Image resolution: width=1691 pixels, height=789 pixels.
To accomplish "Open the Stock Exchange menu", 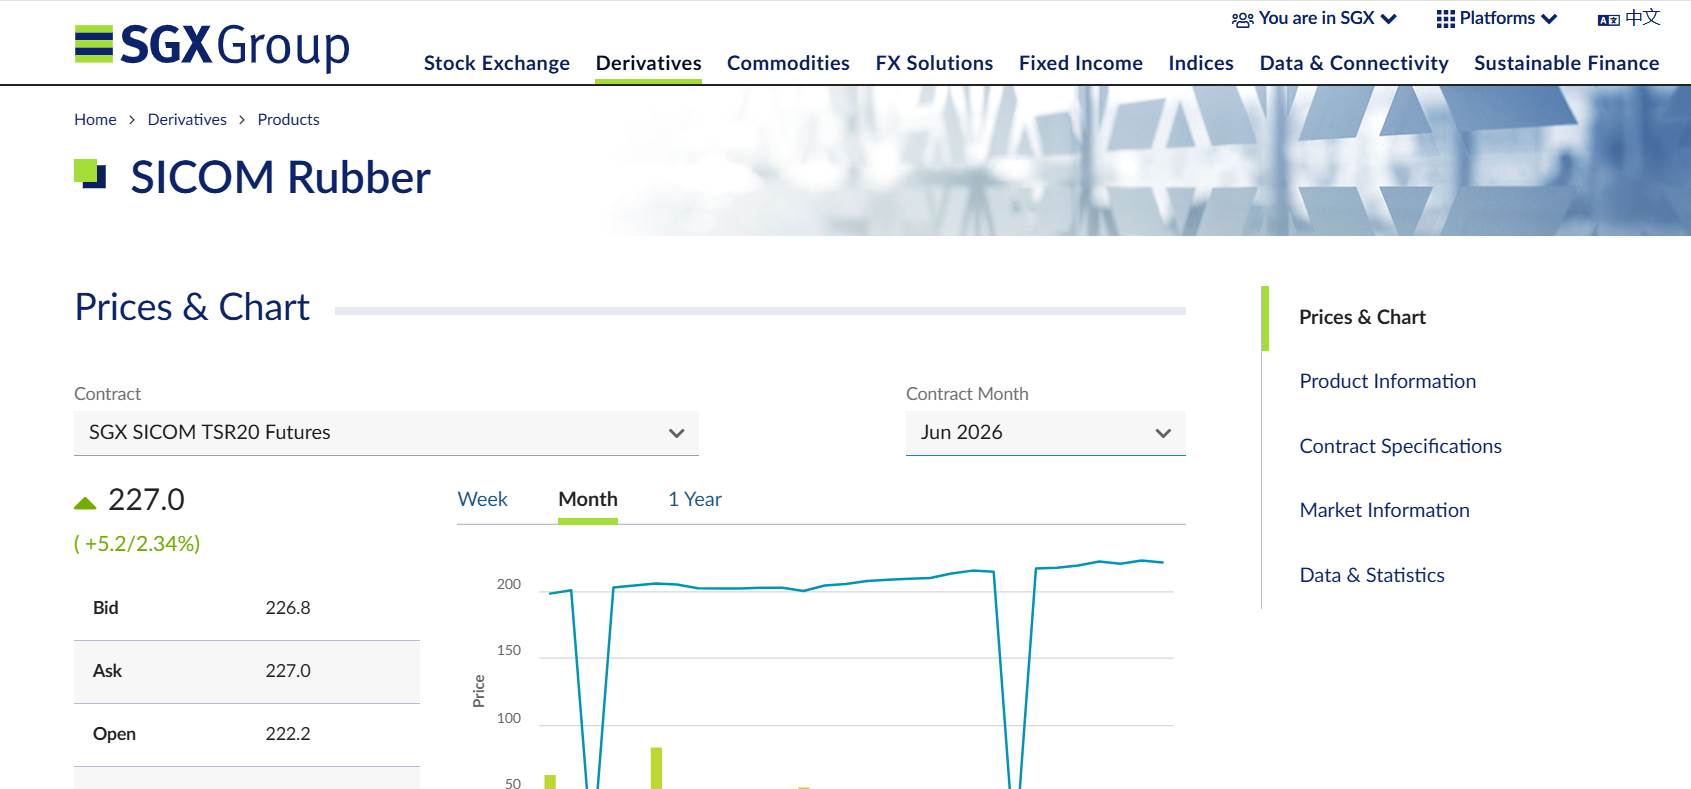I will [x=497, y=63].
